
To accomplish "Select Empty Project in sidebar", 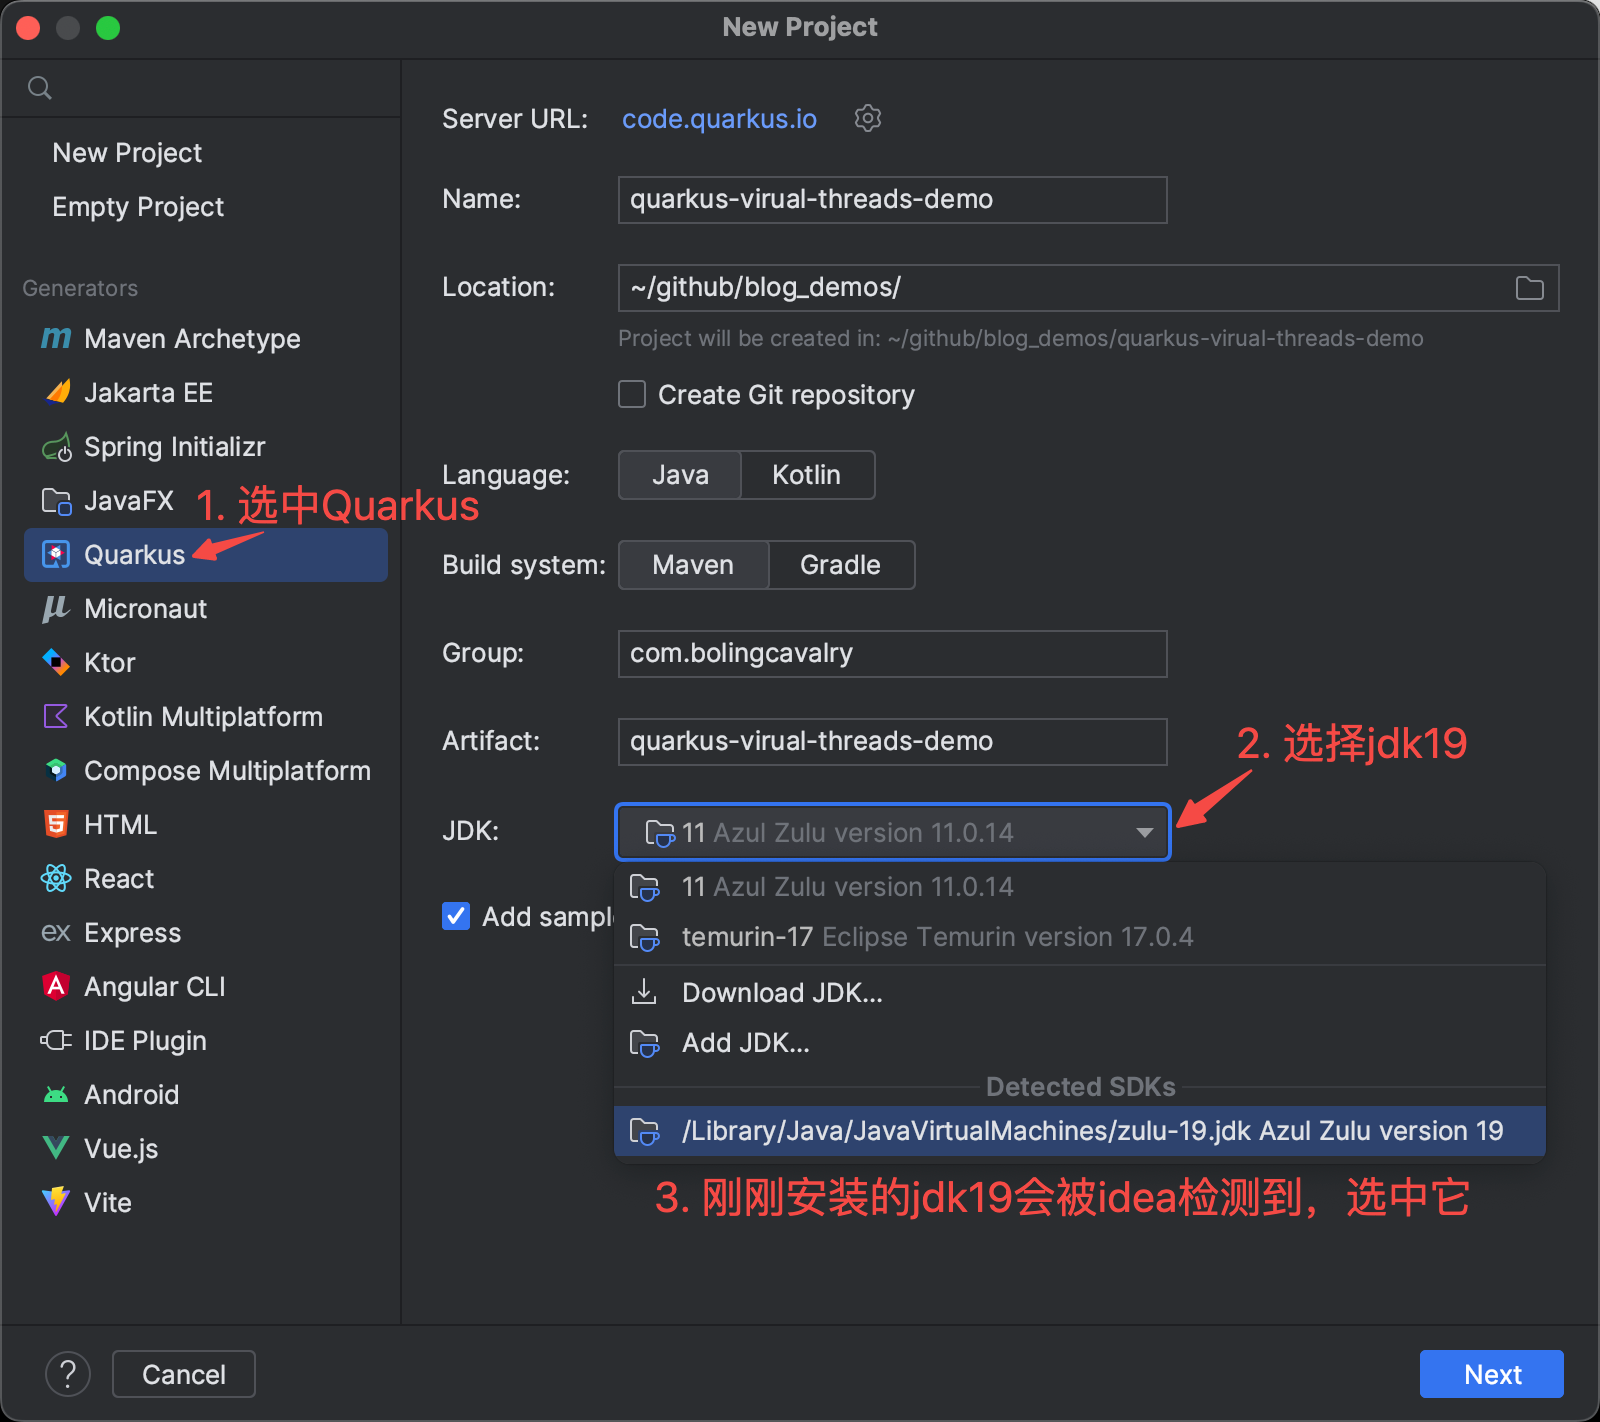I will tap(138, 206).
